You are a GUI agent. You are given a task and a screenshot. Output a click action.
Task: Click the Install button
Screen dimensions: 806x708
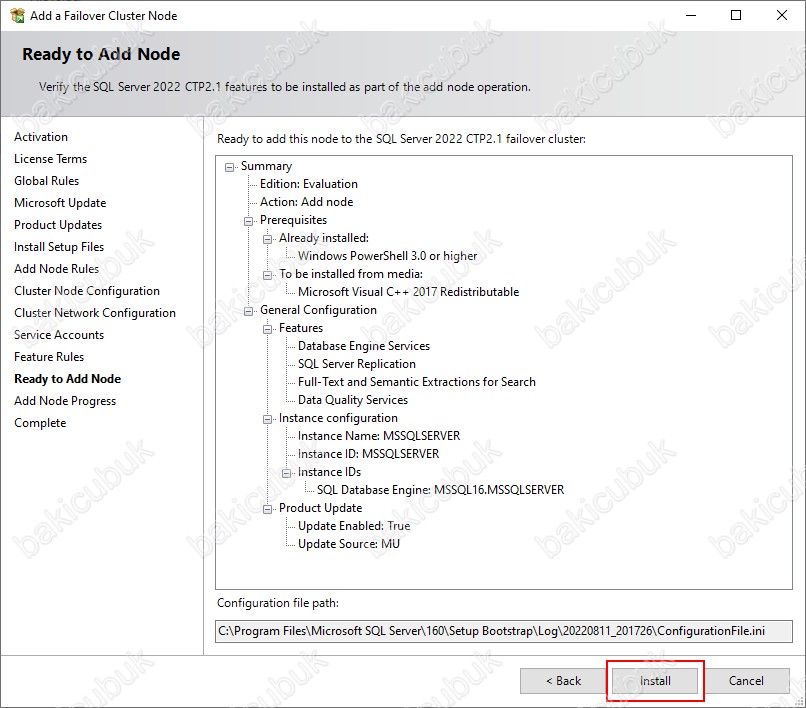pyautogui.click(x=655, y=681)
